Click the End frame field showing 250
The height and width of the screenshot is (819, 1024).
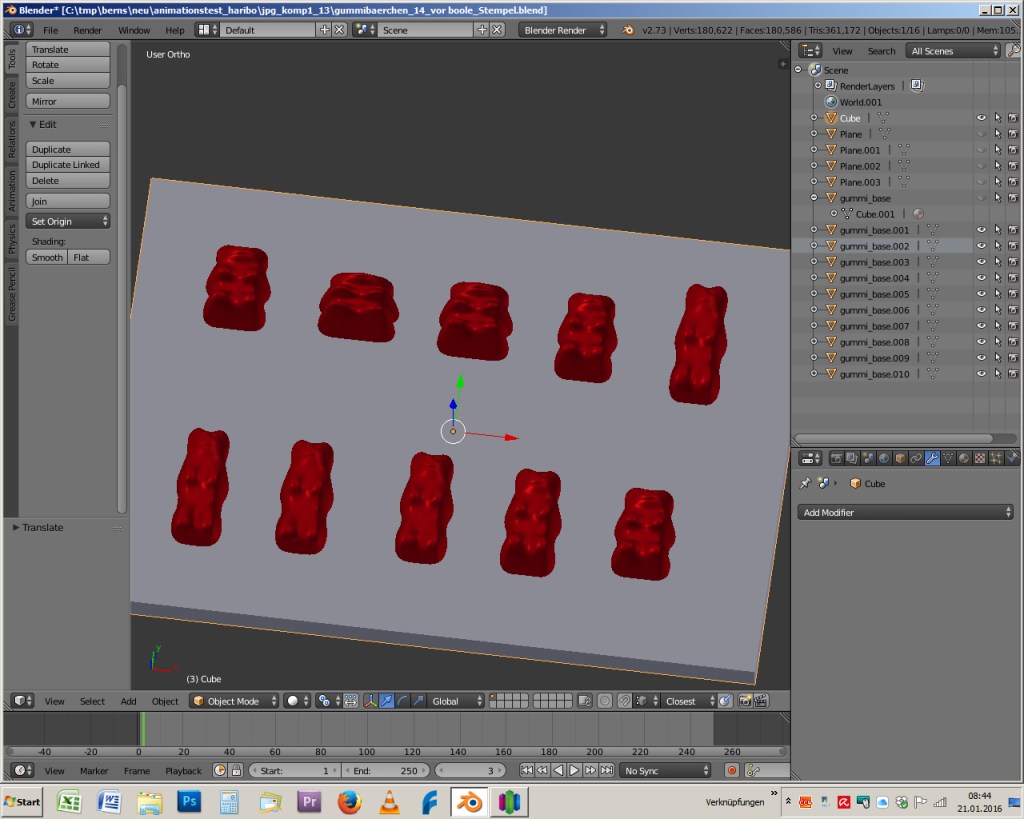click(386, 770)
